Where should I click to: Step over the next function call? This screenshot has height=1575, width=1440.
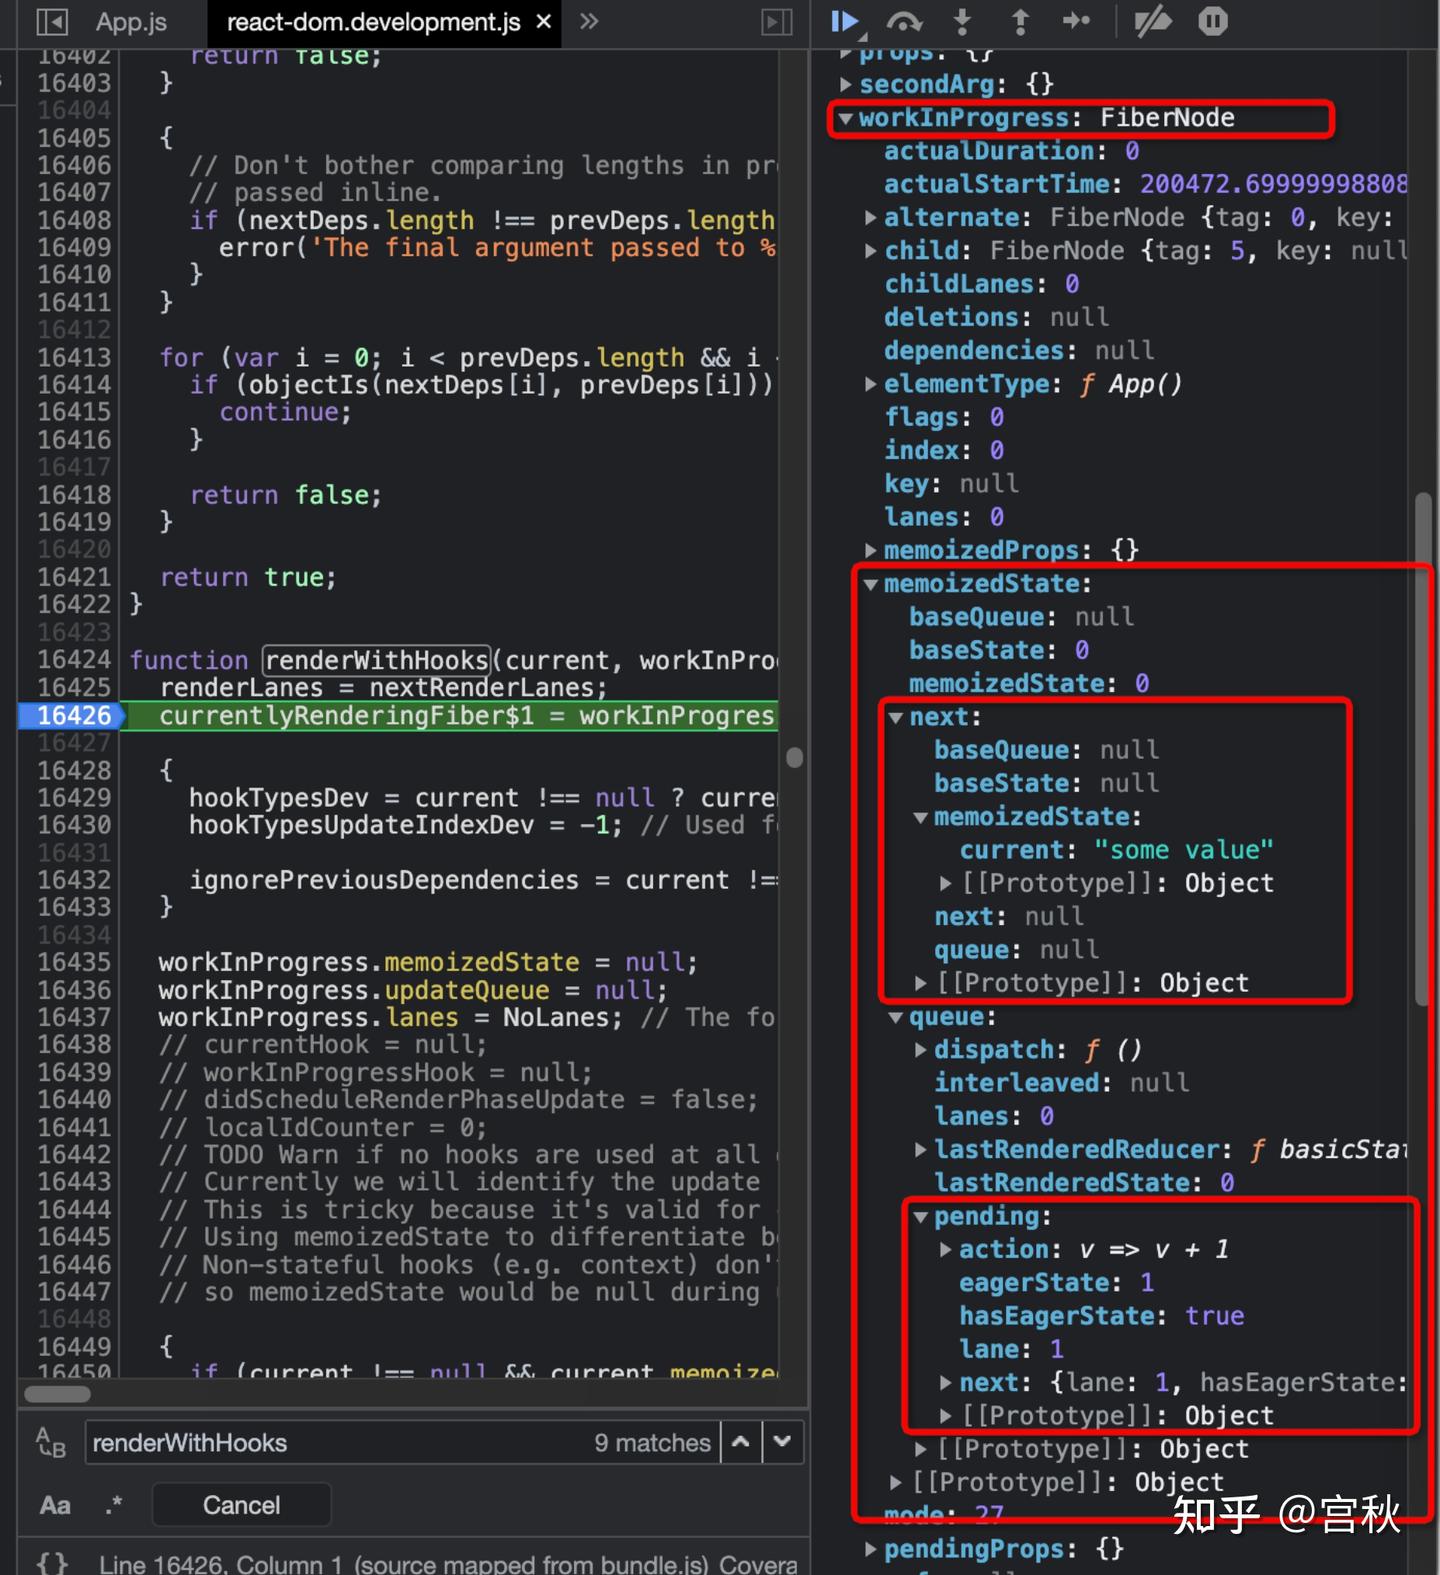pos(904,22)
